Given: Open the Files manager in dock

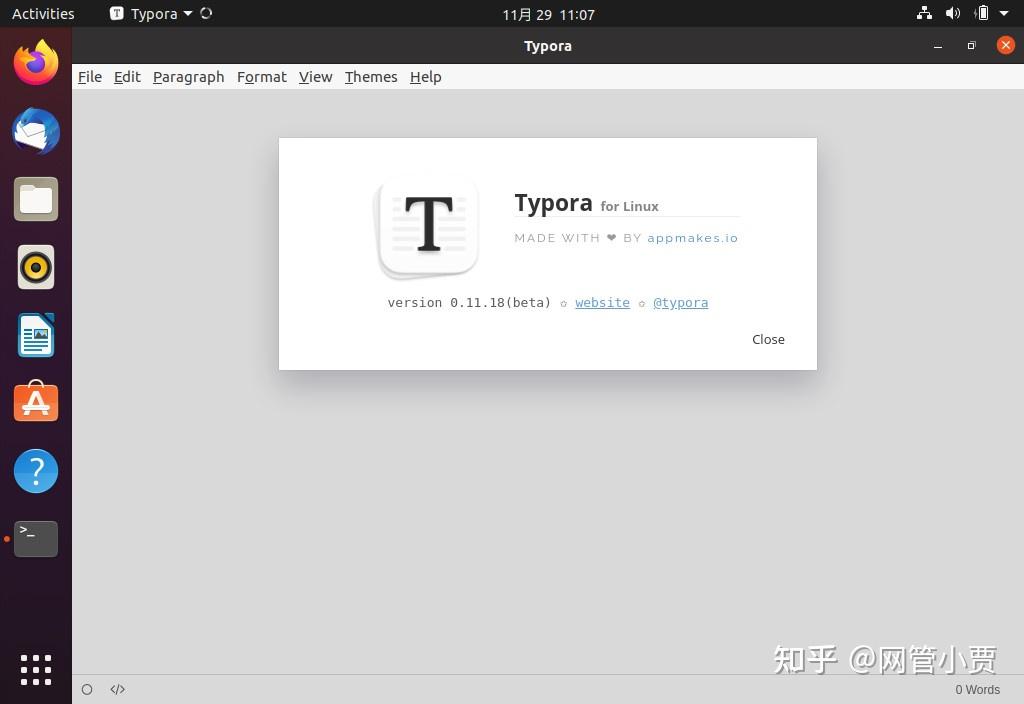Looking at the screenshot, I should (x=36, y=199).
